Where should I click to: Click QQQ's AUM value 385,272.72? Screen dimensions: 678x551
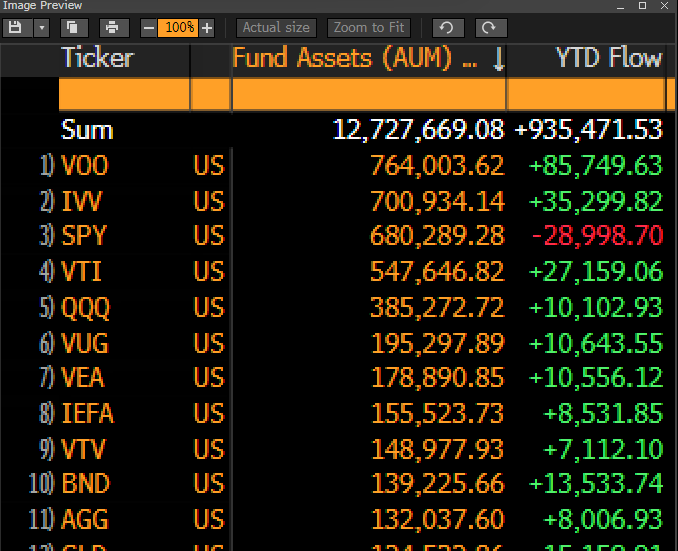(x=437, y=308)
